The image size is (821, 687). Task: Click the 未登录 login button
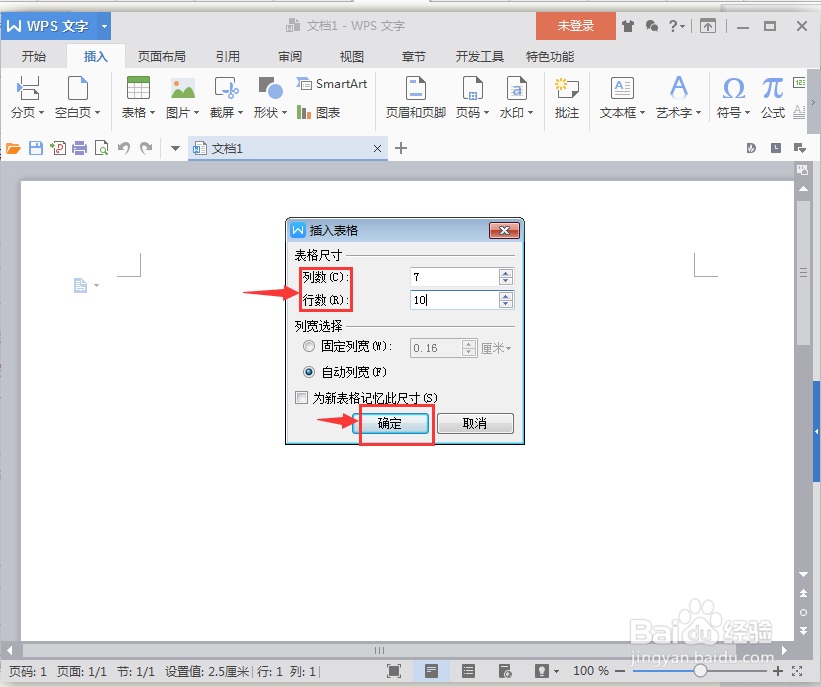pyautogui.click(x=575, y=26)
